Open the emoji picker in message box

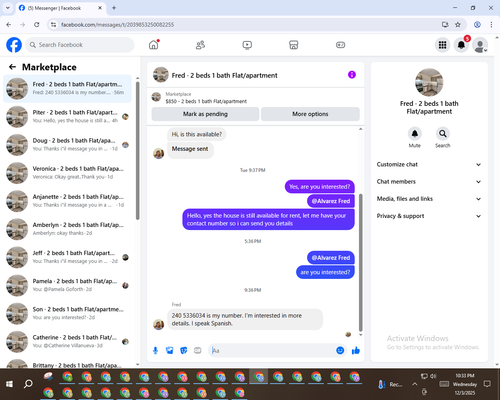[340, 350]
